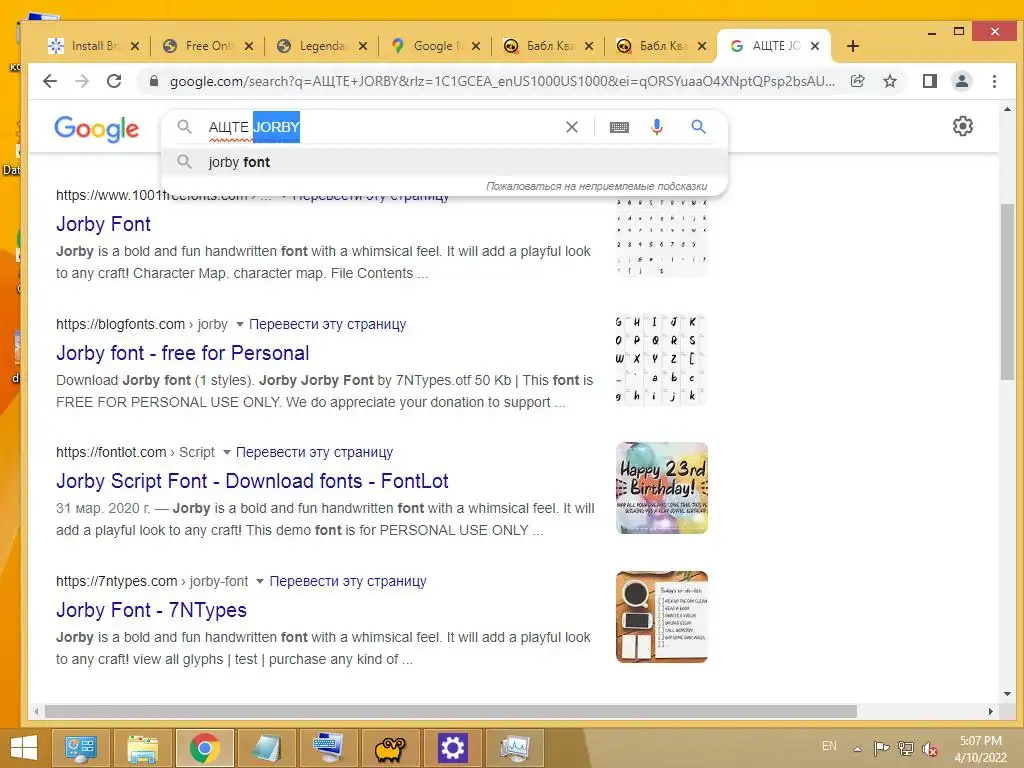The image size is (1024, 768).
Task: Translate the blogfonts.com result page
Action: pos(327,324)
